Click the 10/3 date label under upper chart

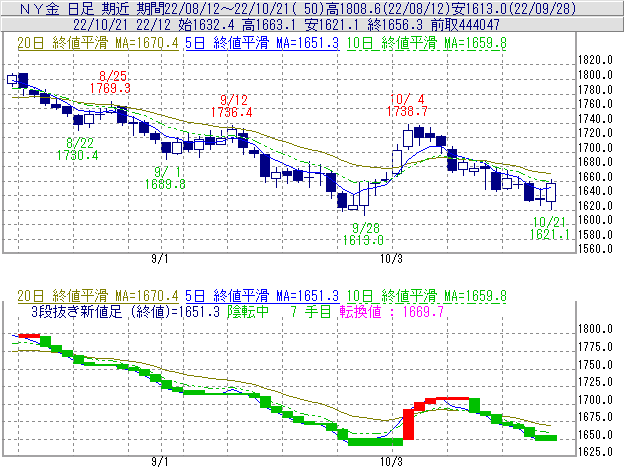(x=391, y=259)
